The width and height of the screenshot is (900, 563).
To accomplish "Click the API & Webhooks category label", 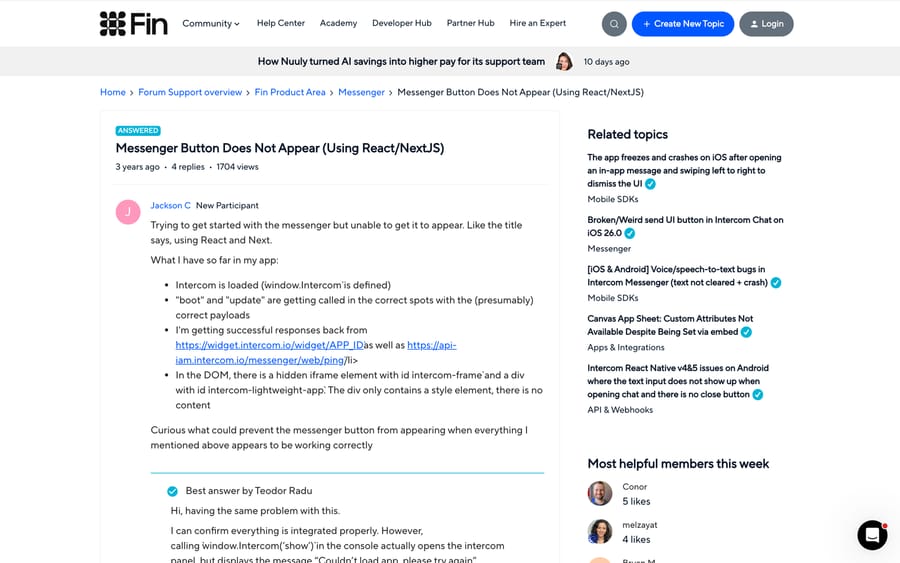I will pyautogui.click(x=620, y=410).
